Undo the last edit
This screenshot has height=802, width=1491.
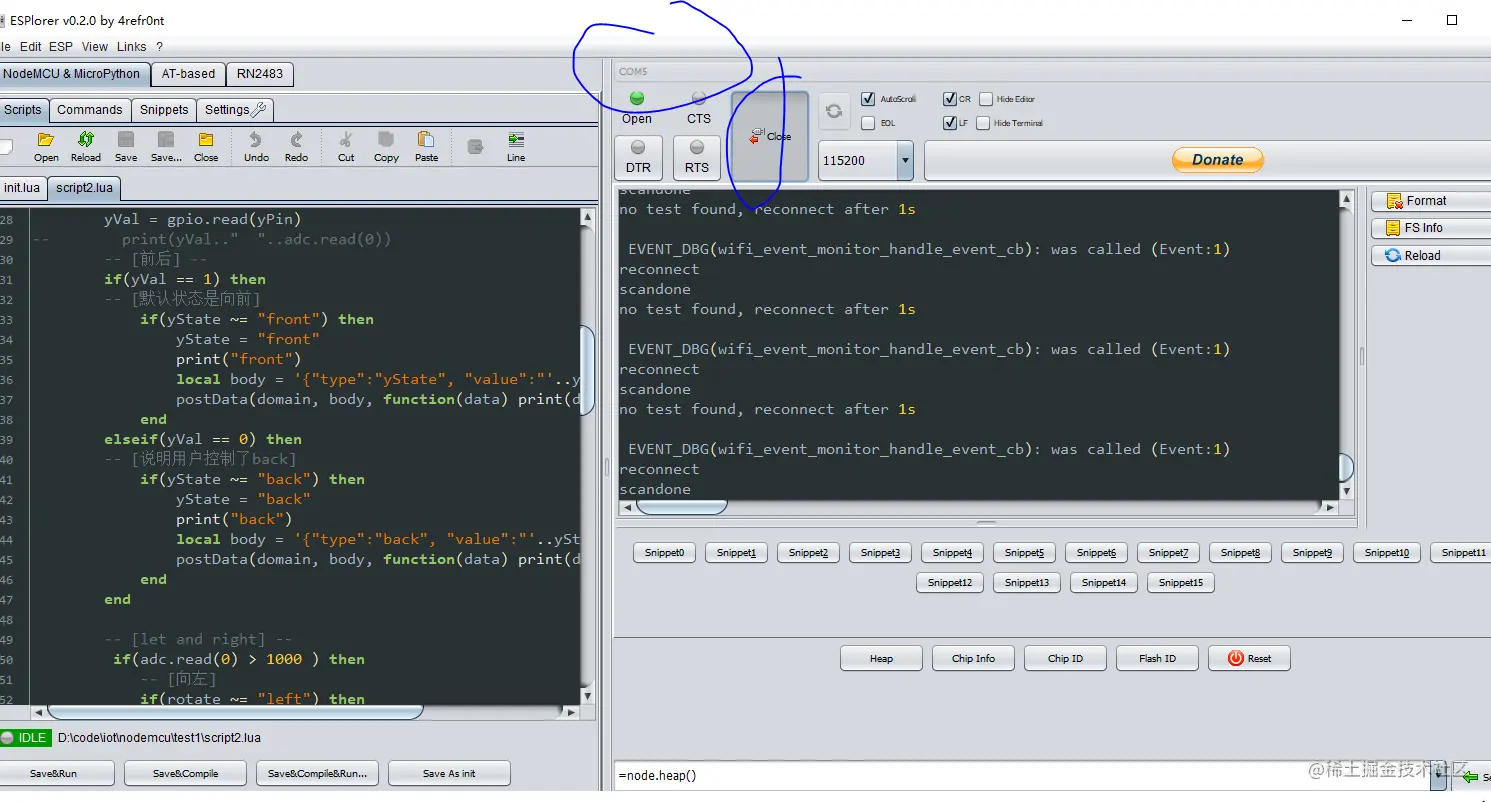coord(256,146)
